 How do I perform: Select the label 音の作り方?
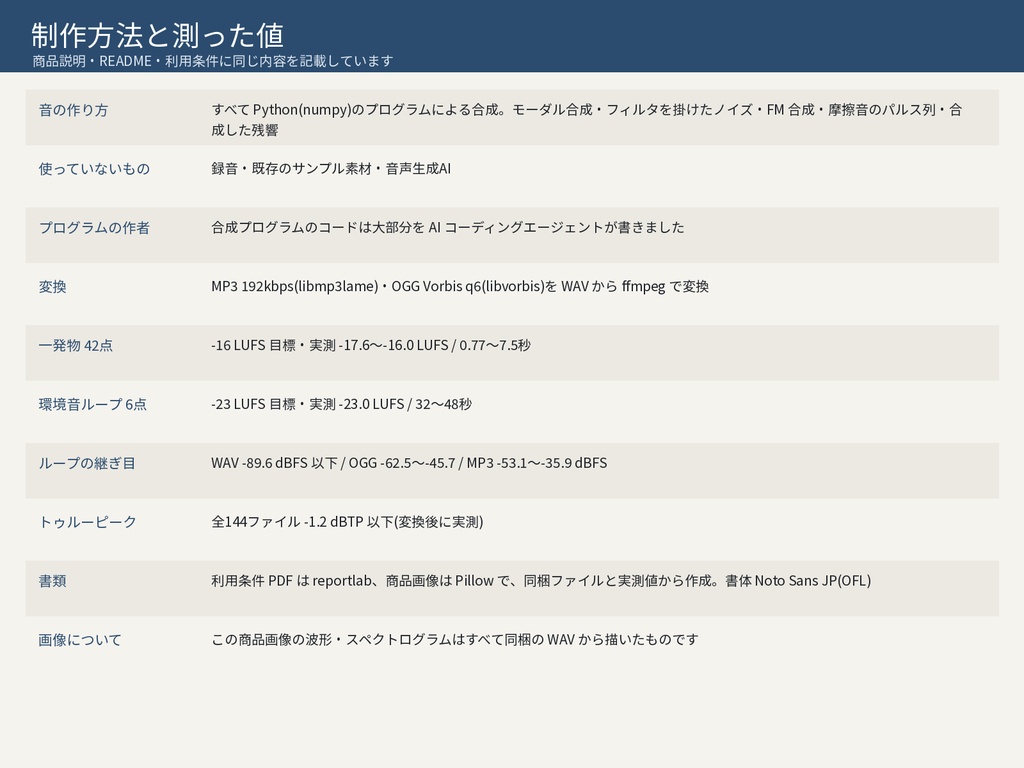(x=73, y=110)
